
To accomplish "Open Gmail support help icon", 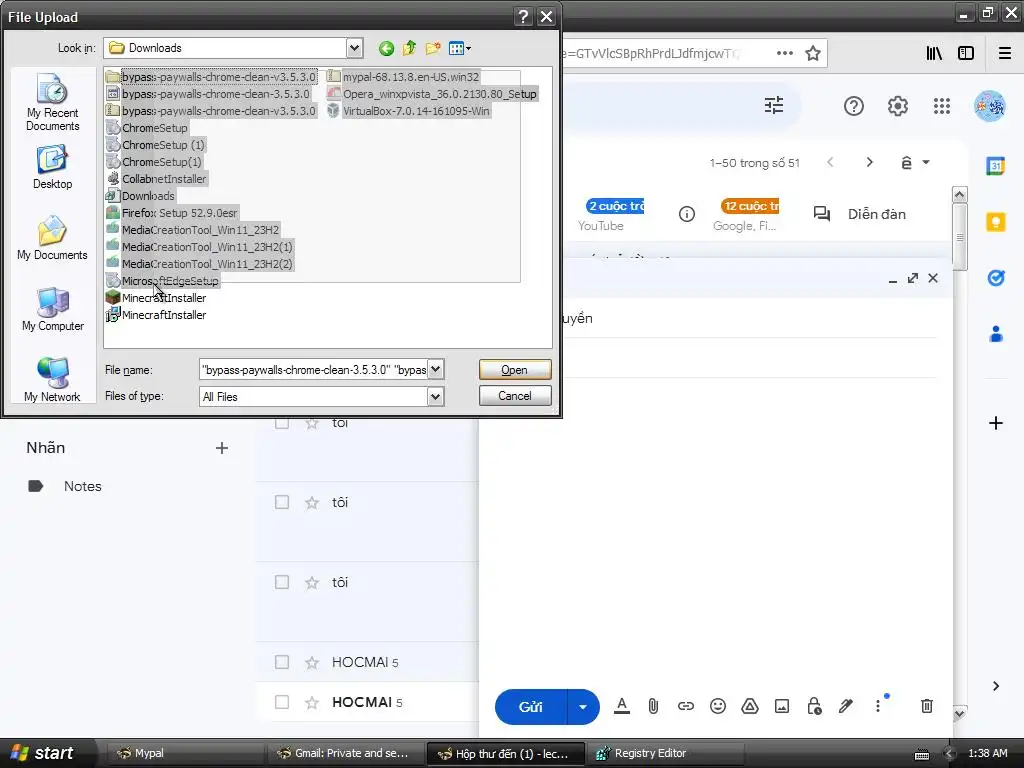I will click(x=854, y=106).
